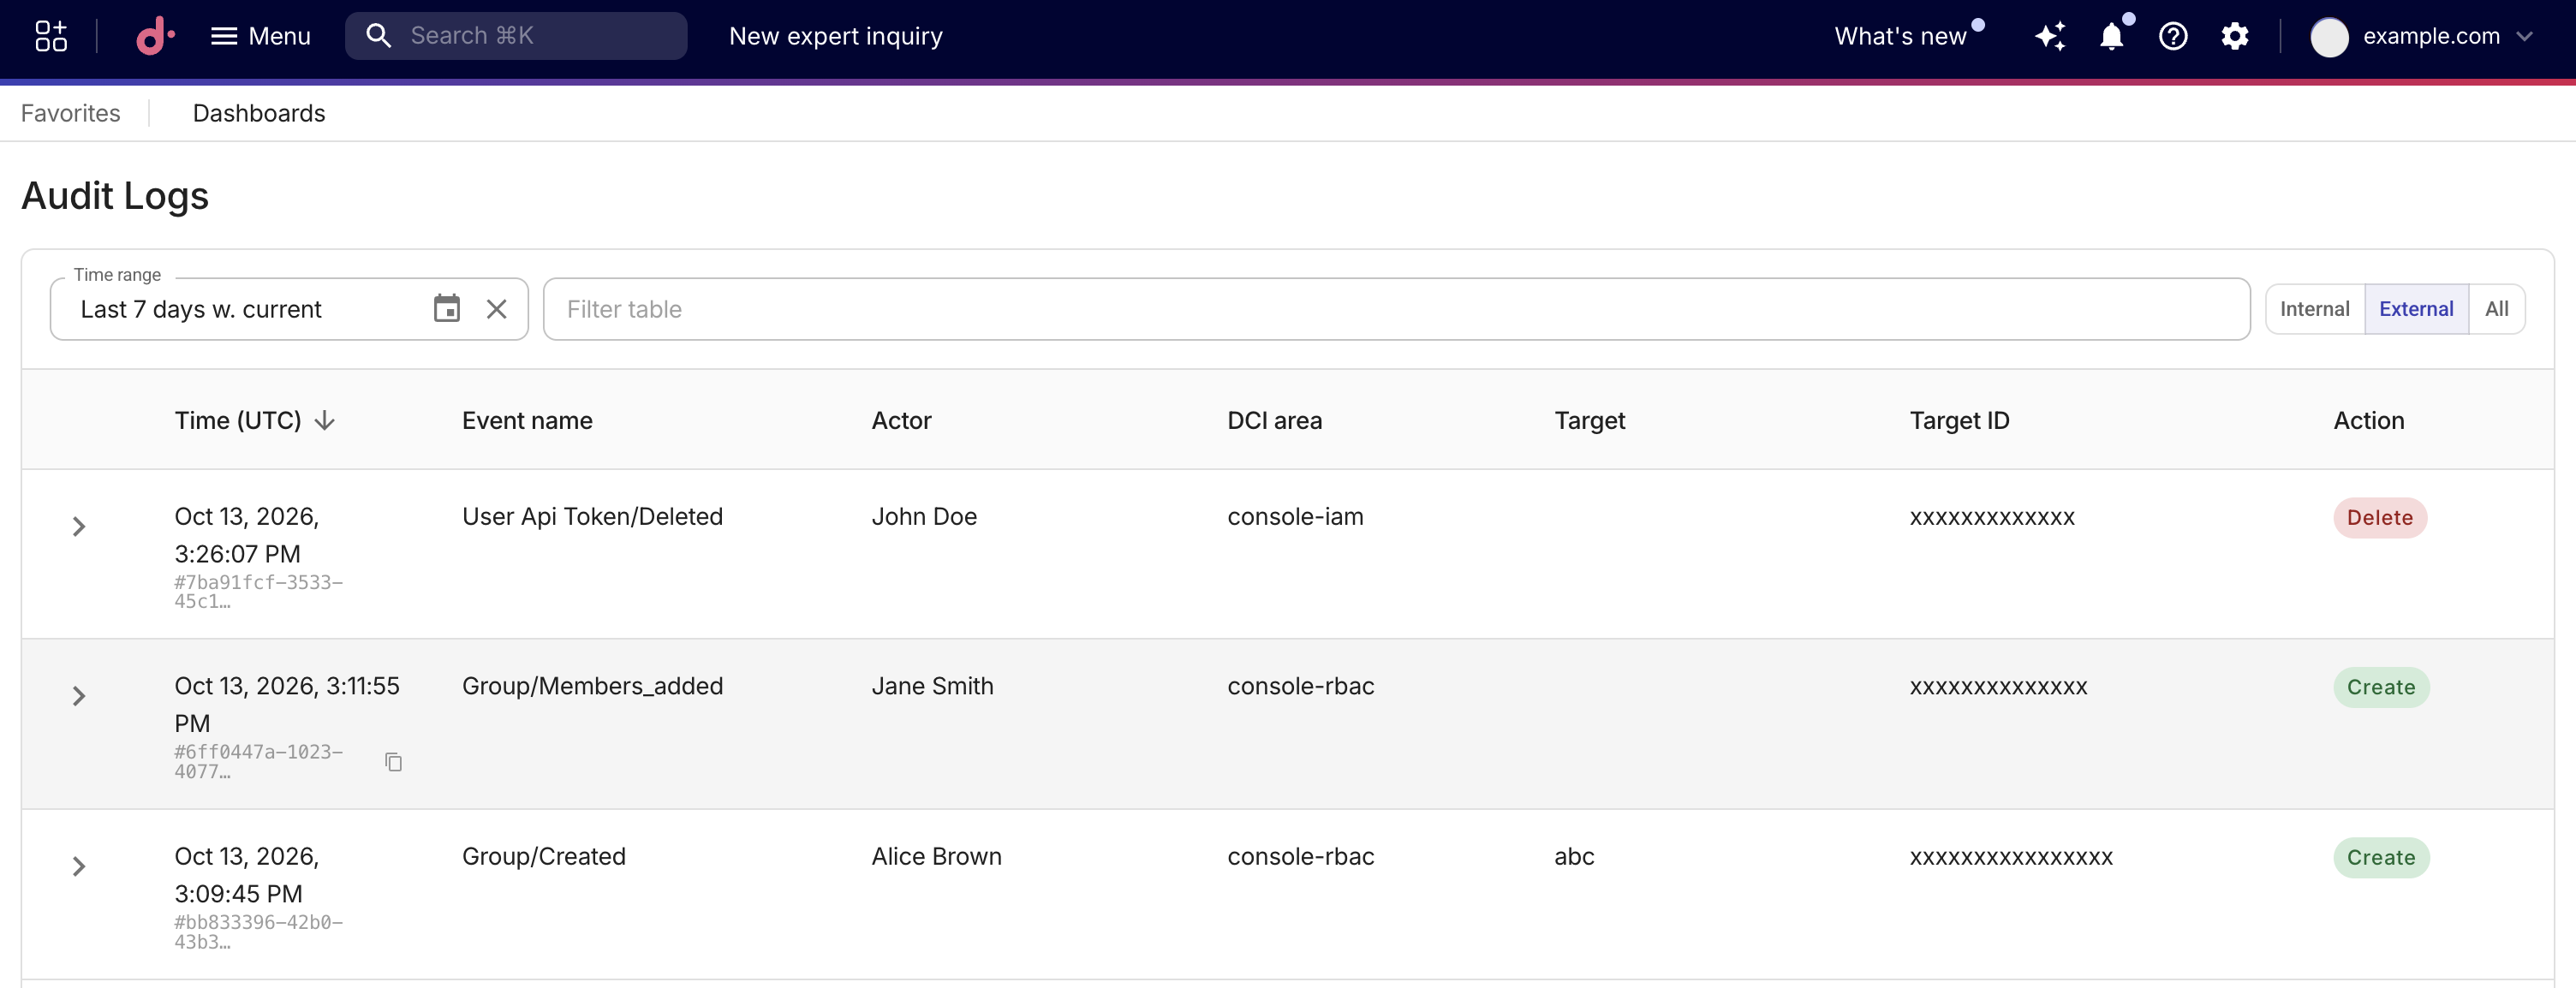The height and width of the screenshot is (988, 2576).
Task: Select the Internal log filter
Action: point(2314,309)
